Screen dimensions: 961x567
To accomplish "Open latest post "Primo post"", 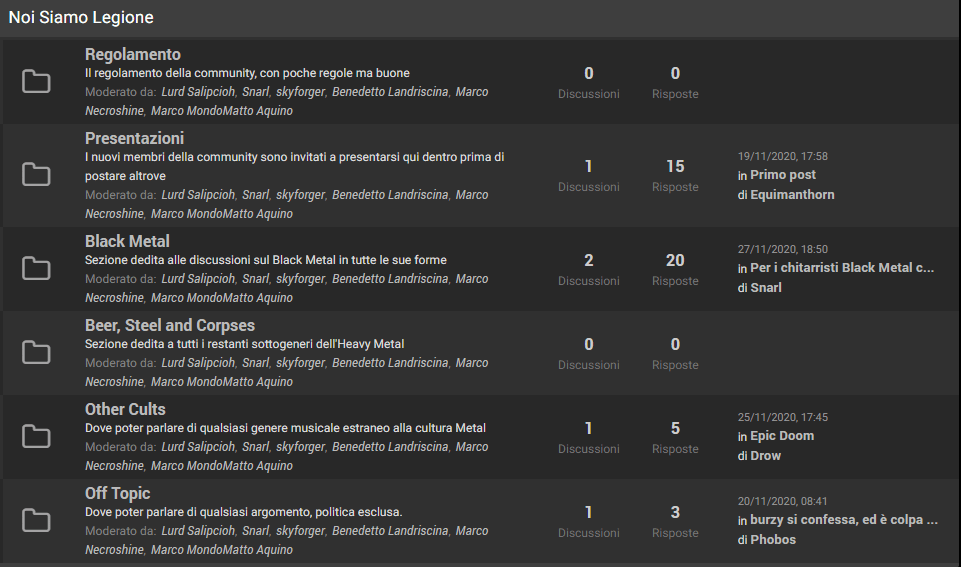I will click(783, 175).
